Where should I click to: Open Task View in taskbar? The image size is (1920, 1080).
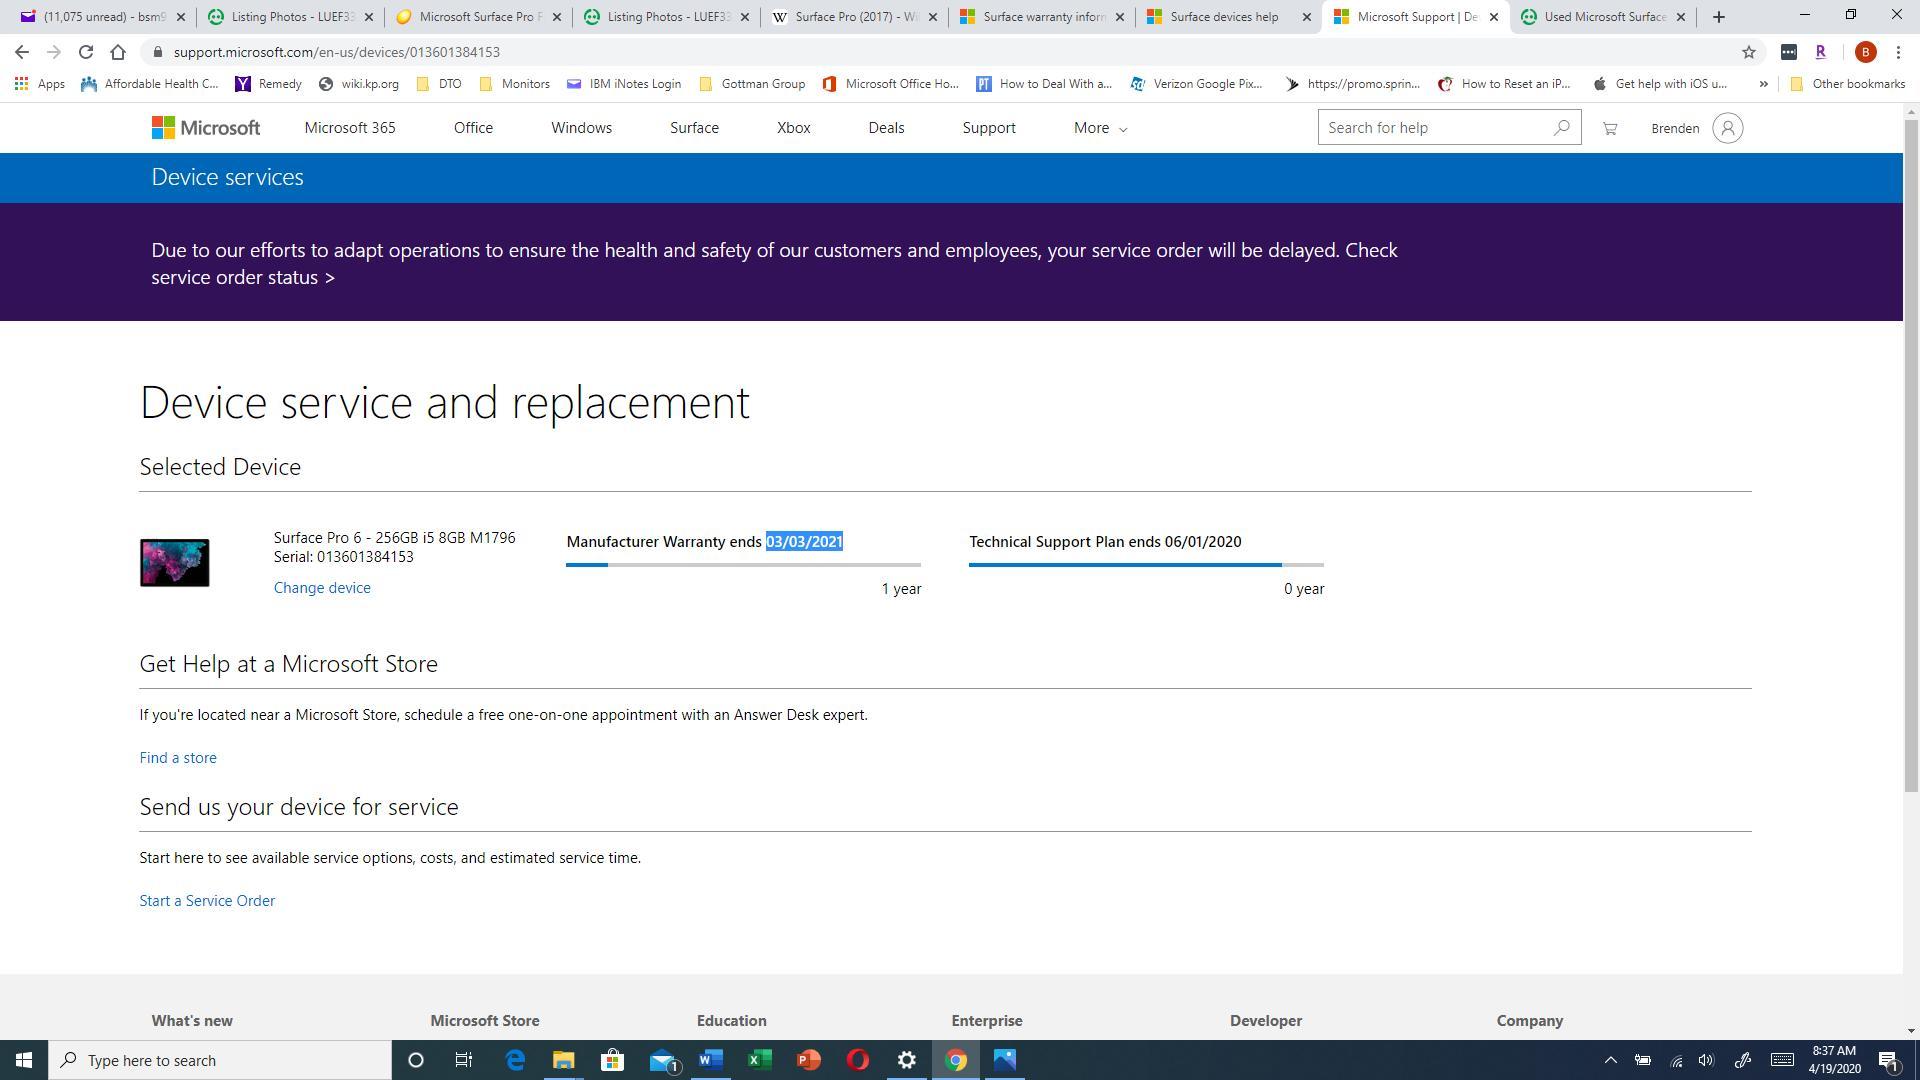464,1060
